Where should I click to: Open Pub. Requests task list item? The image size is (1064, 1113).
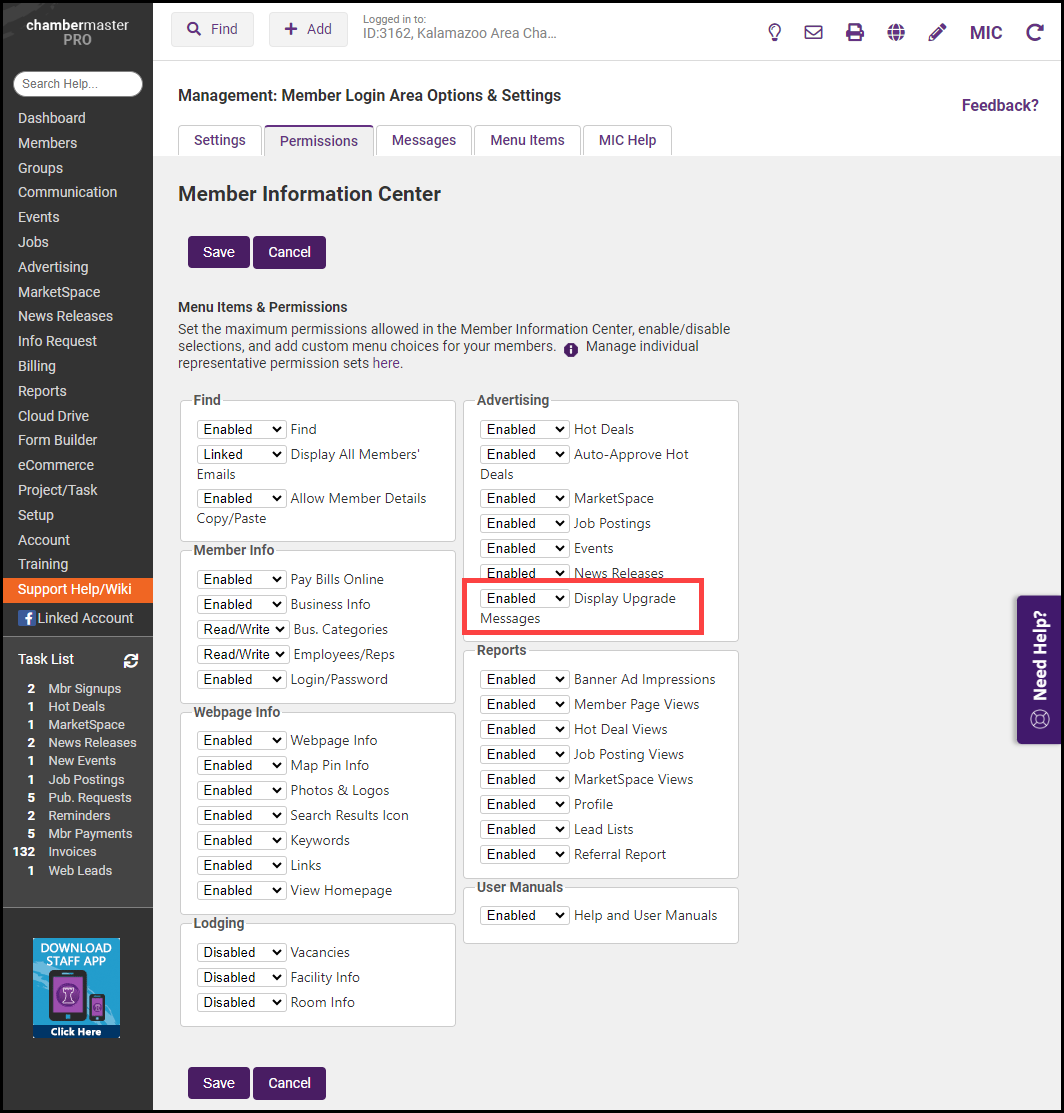(89, 798)
